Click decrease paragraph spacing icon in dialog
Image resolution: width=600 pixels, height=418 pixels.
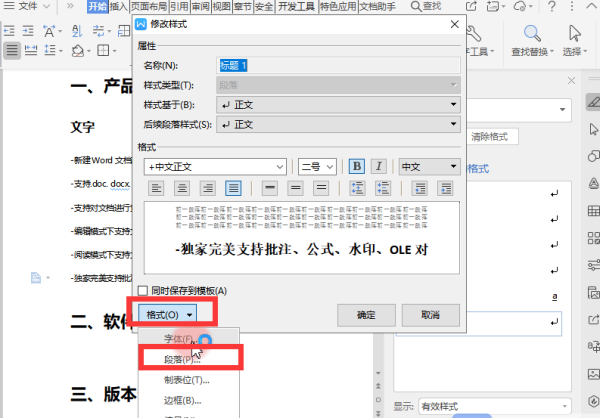click(383, 188)
